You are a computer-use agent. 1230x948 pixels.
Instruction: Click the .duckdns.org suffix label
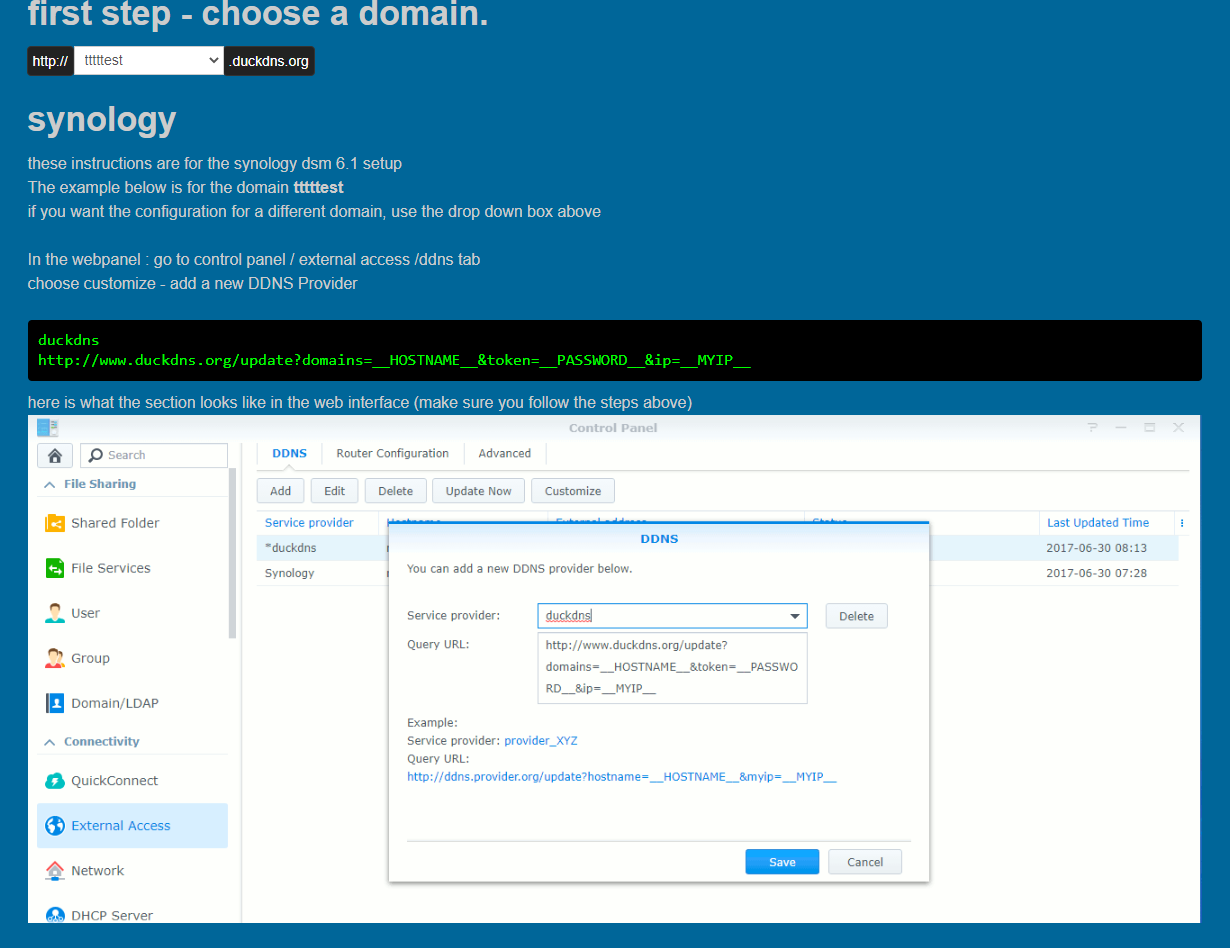pos(269,61)
